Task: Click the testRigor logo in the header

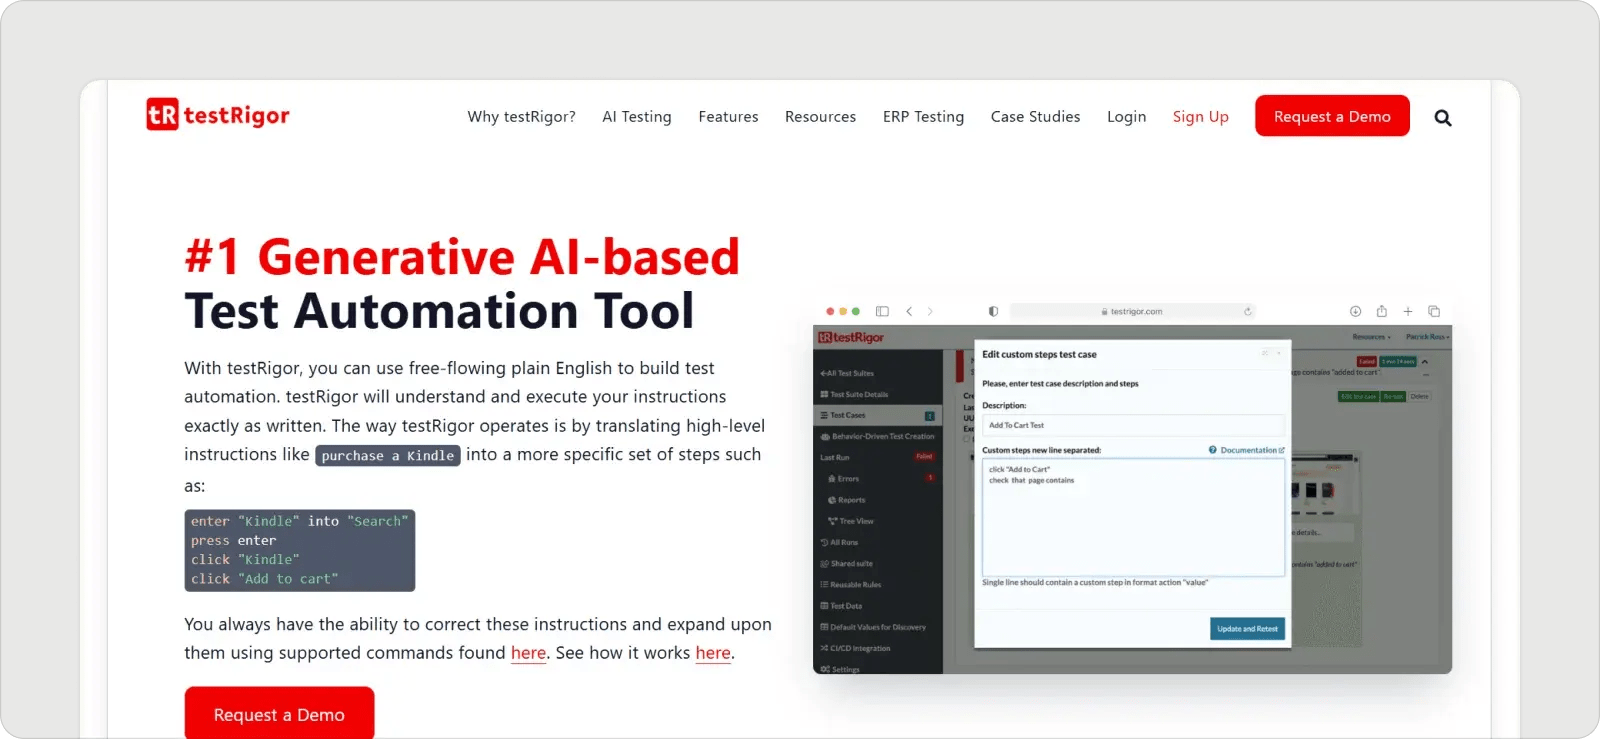Action: [218, 115]
